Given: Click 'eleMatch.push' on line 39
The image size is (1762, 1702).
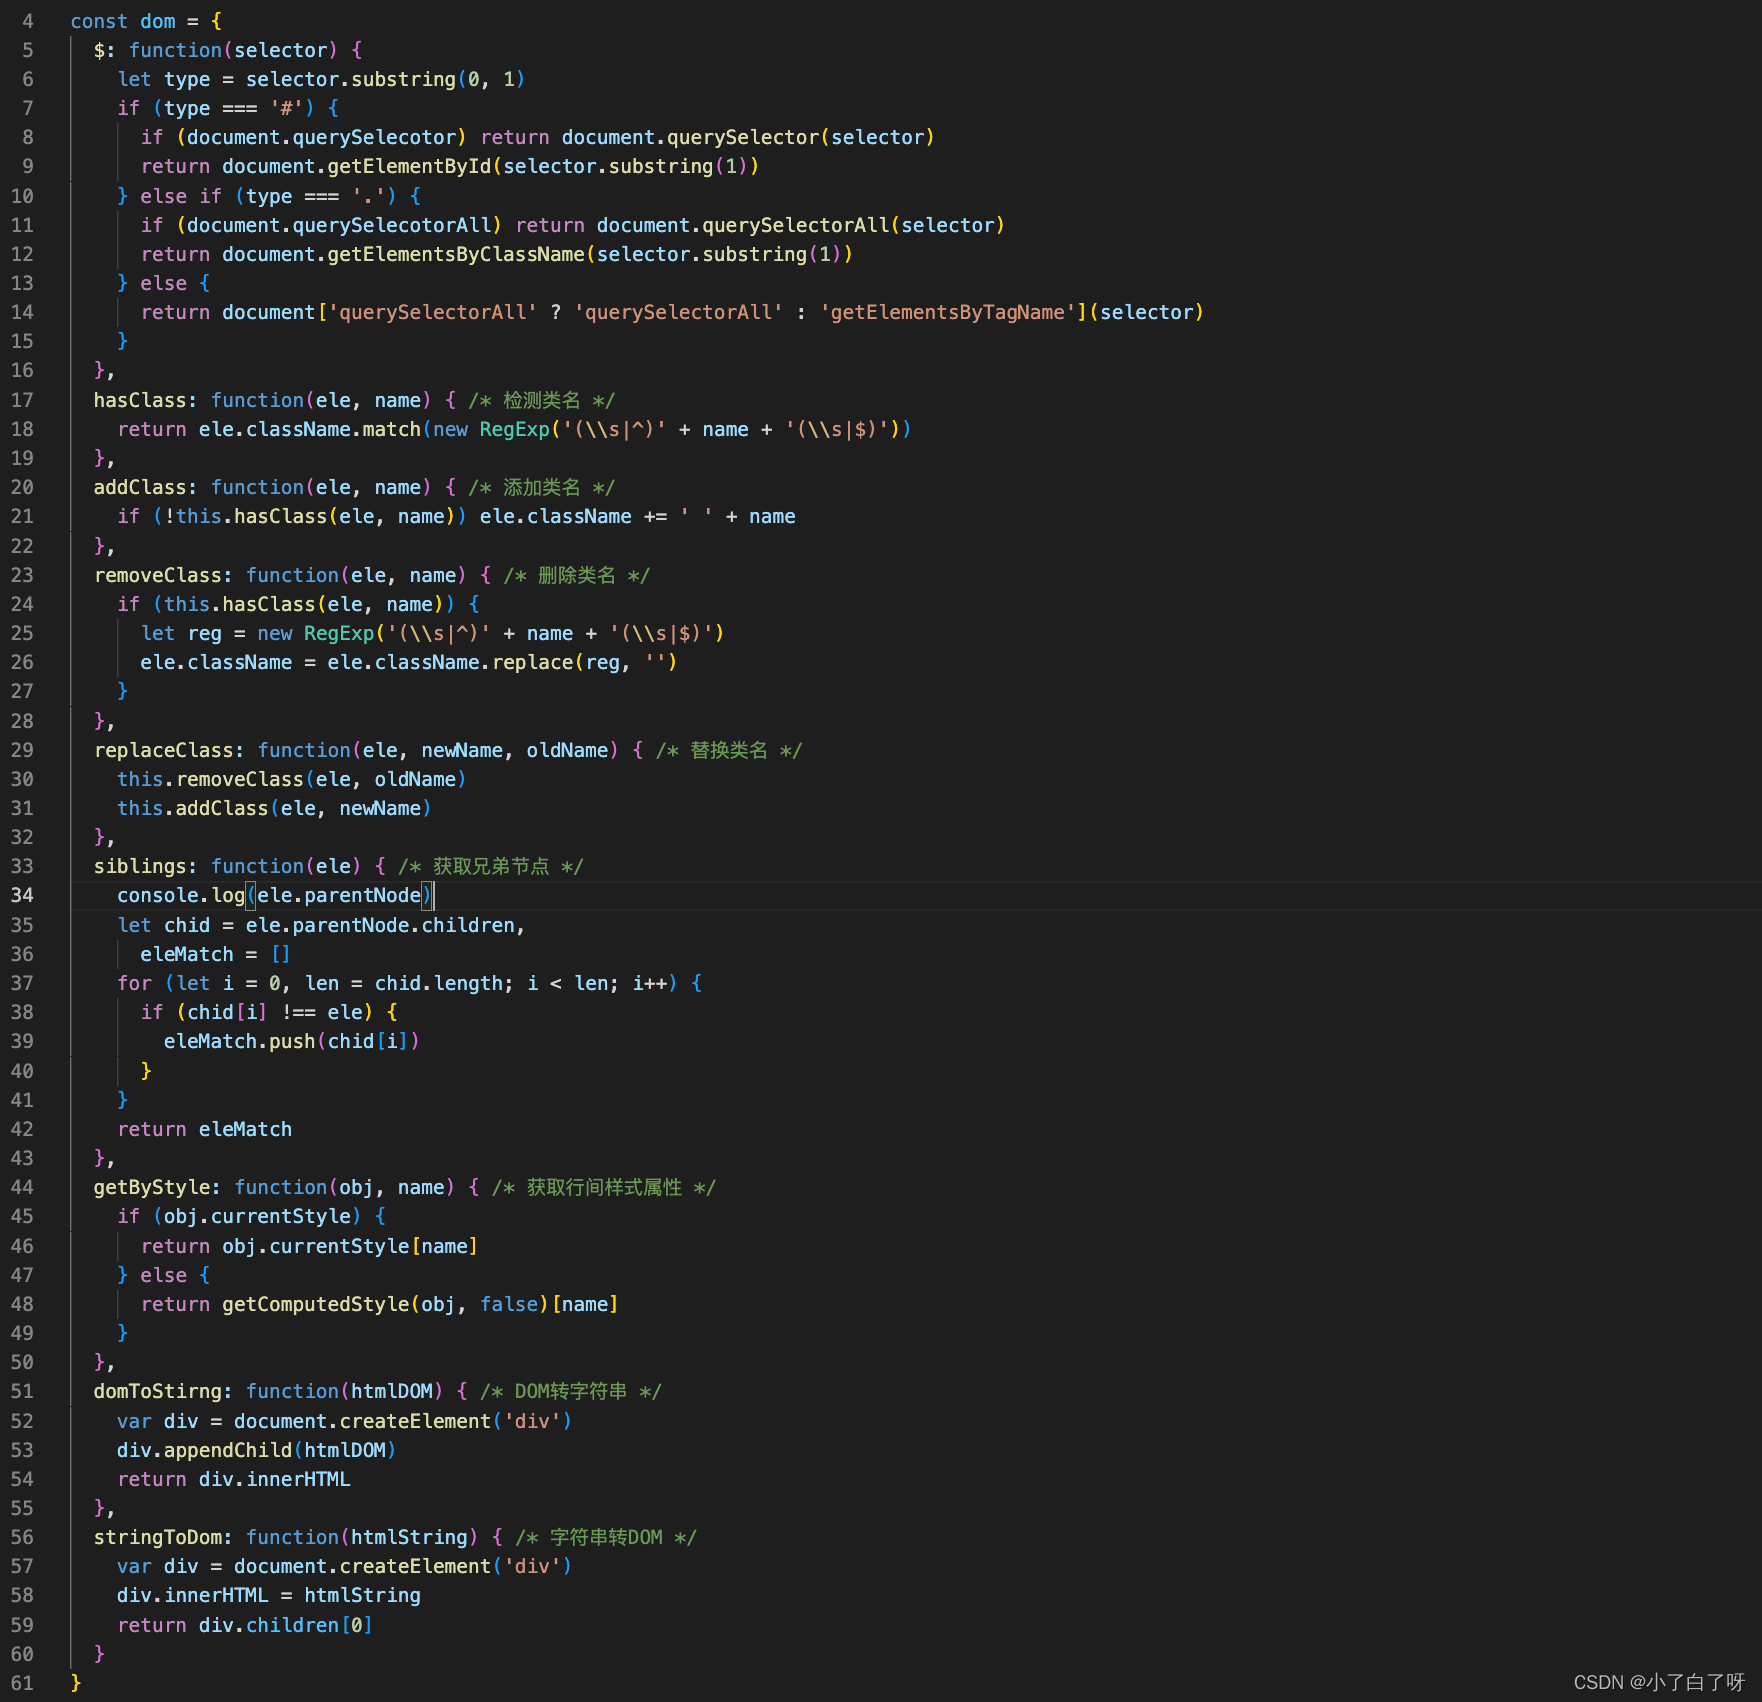Looking at the screenshot, I should click(240, 1041).
